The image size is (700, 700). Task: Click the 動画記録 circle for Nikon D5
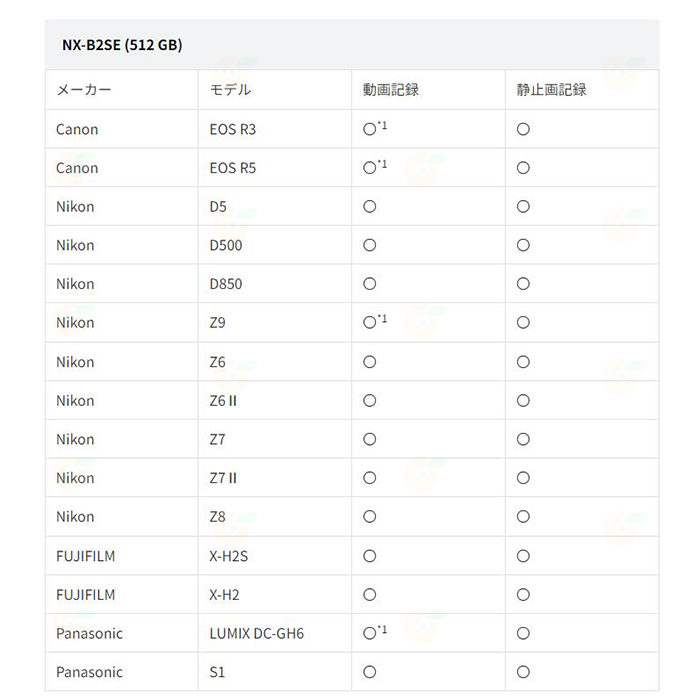click(369, 206)
